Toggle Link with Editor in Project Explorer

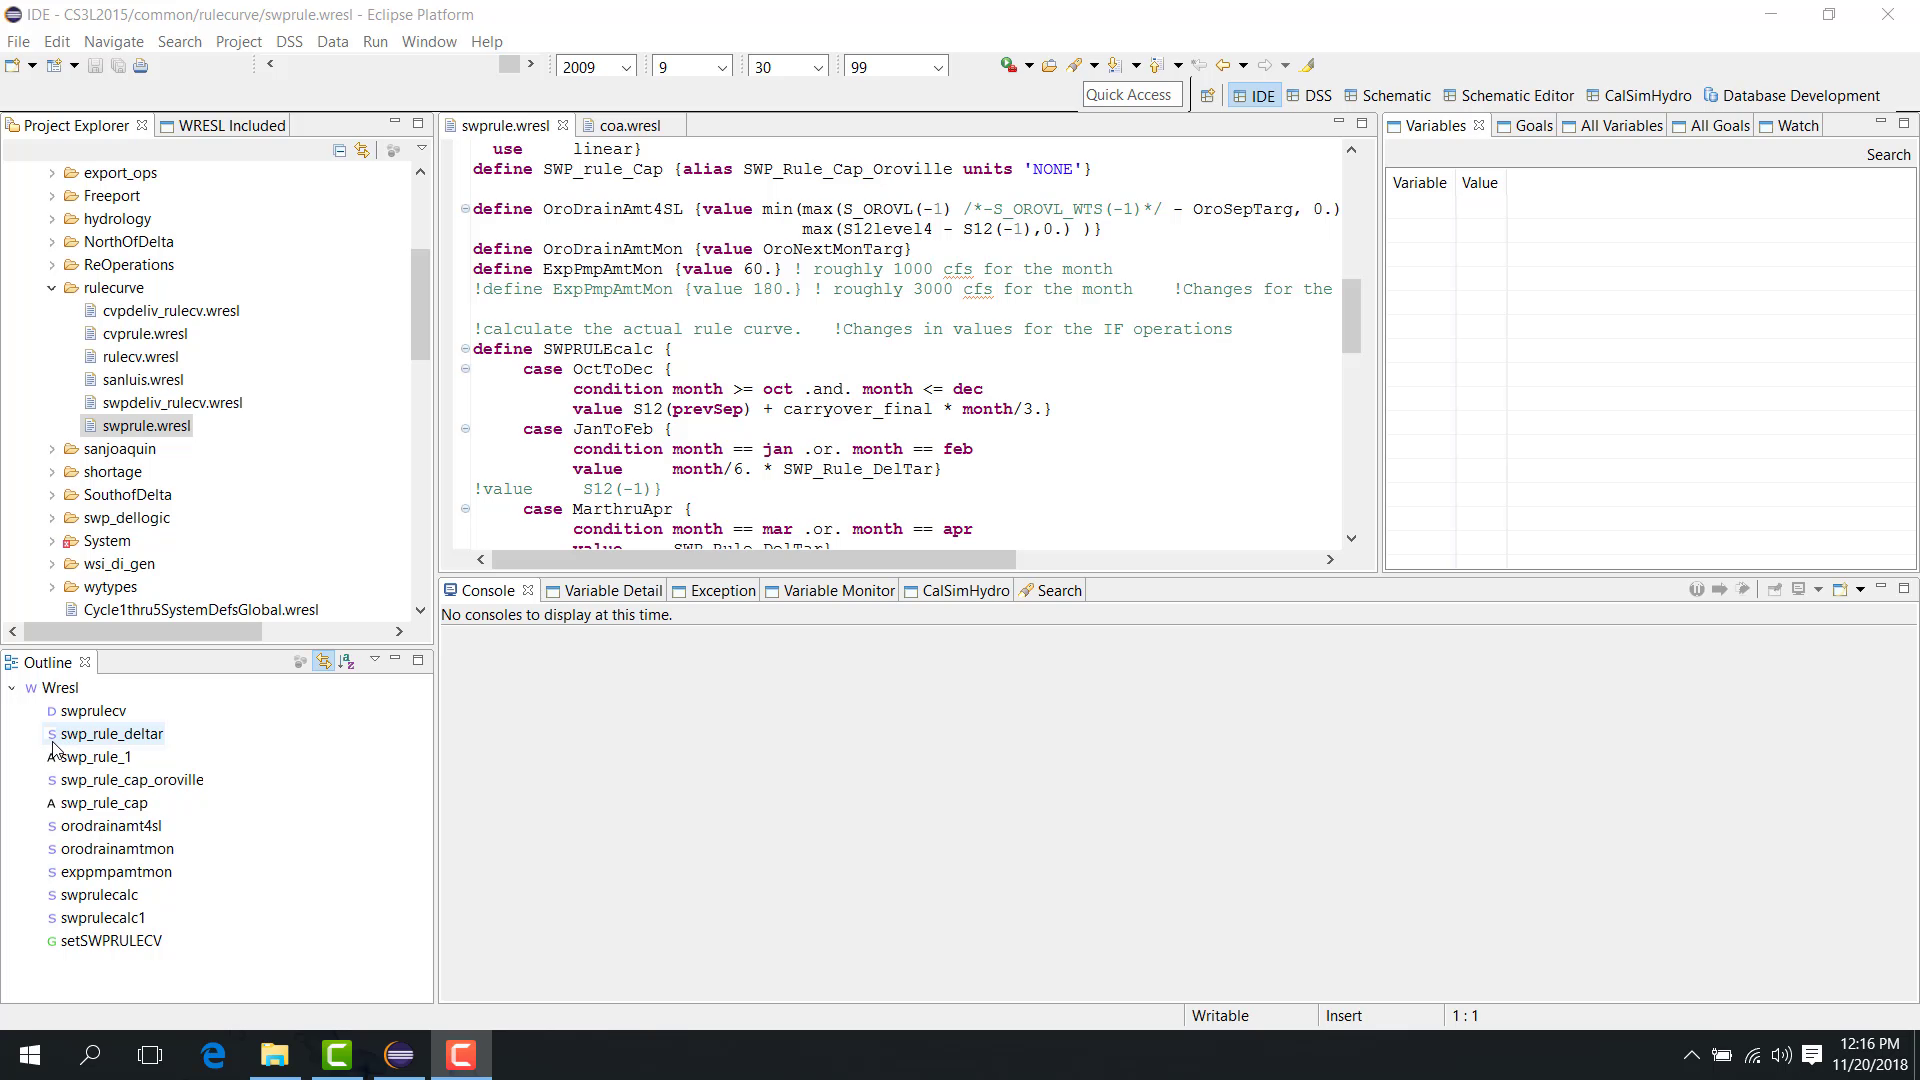pos(362,150)
